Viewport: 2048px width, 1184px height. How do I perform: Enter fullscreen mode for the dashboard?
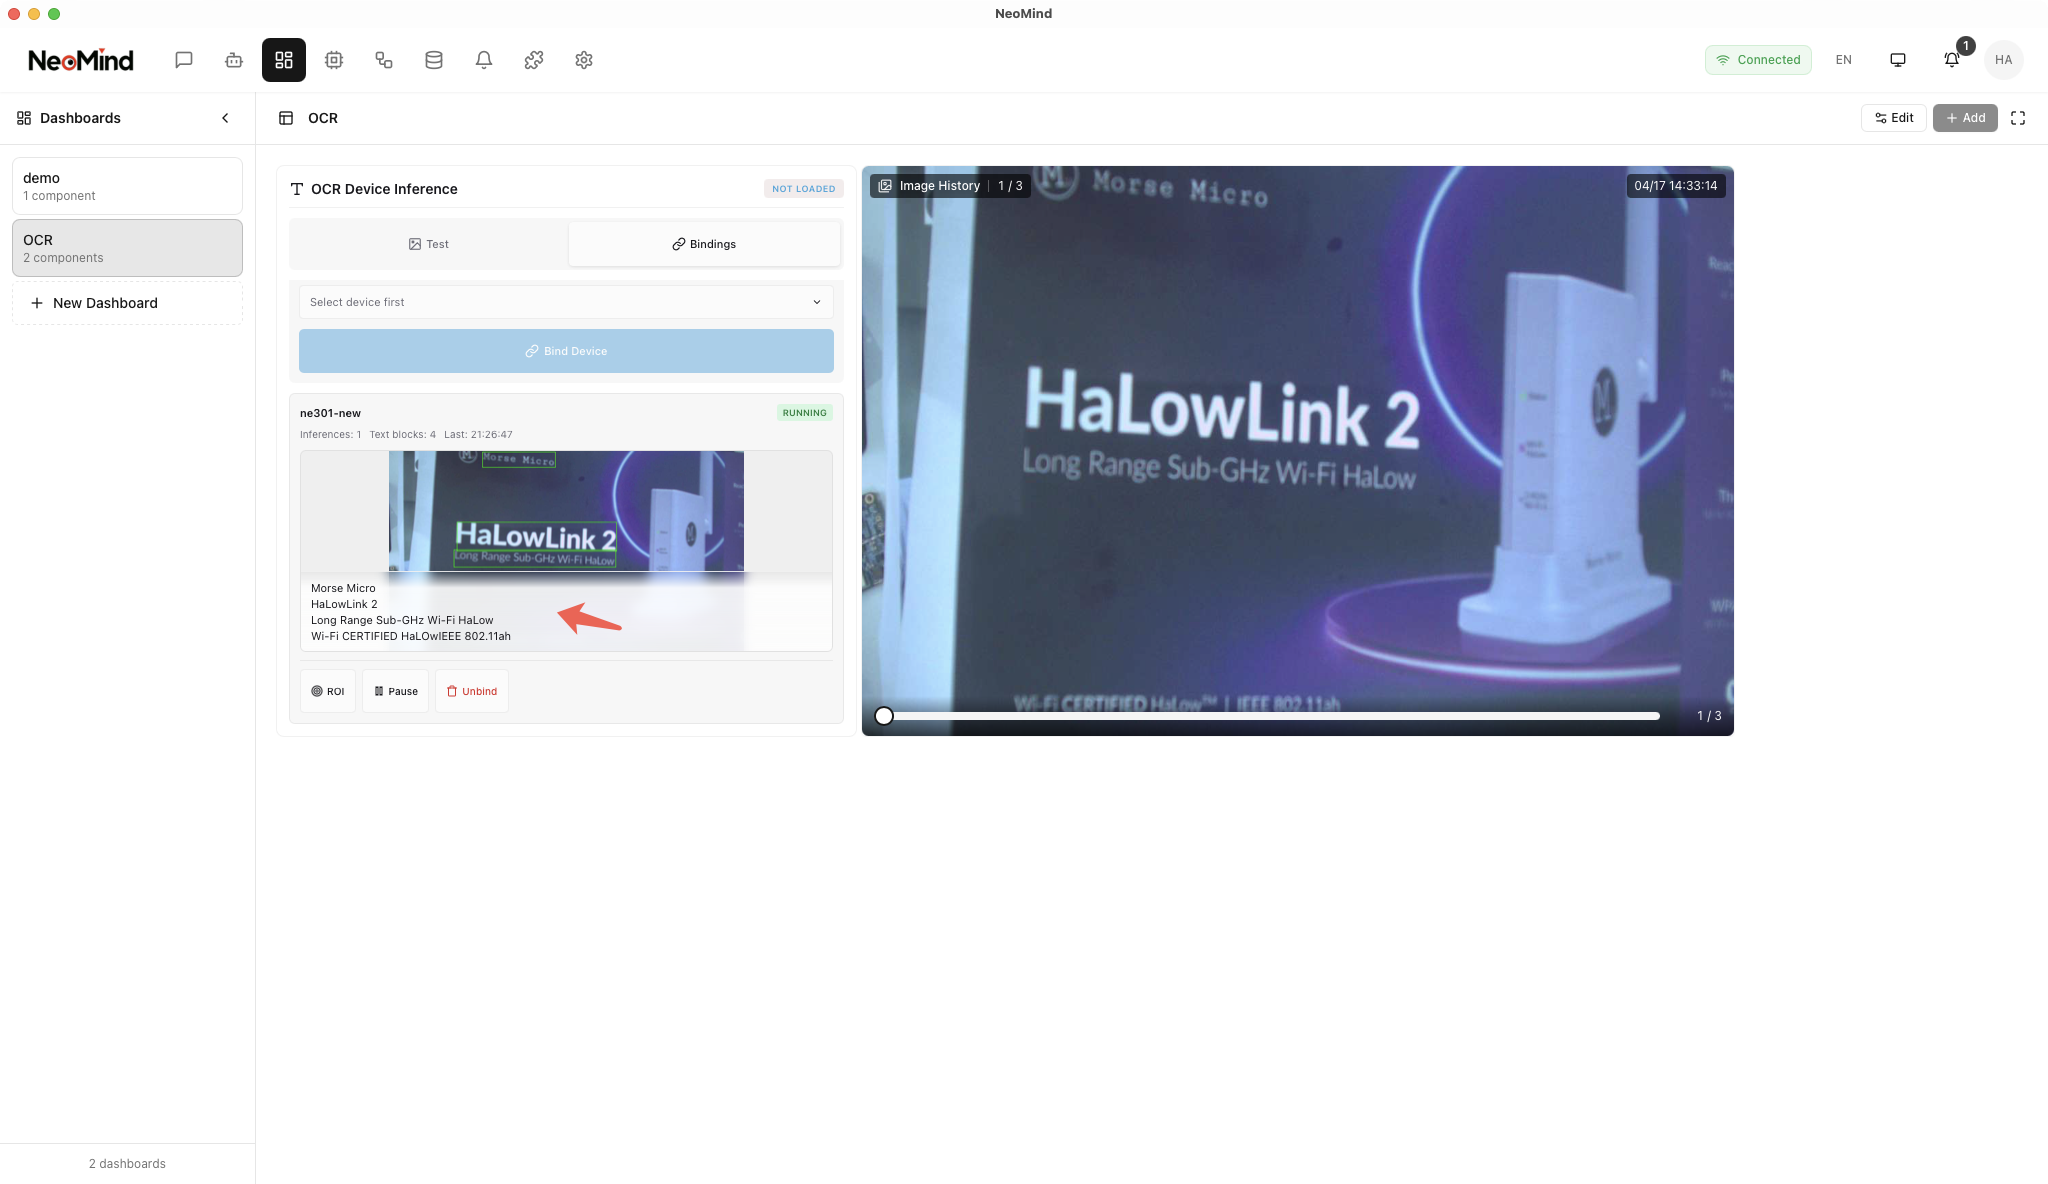2018,118
